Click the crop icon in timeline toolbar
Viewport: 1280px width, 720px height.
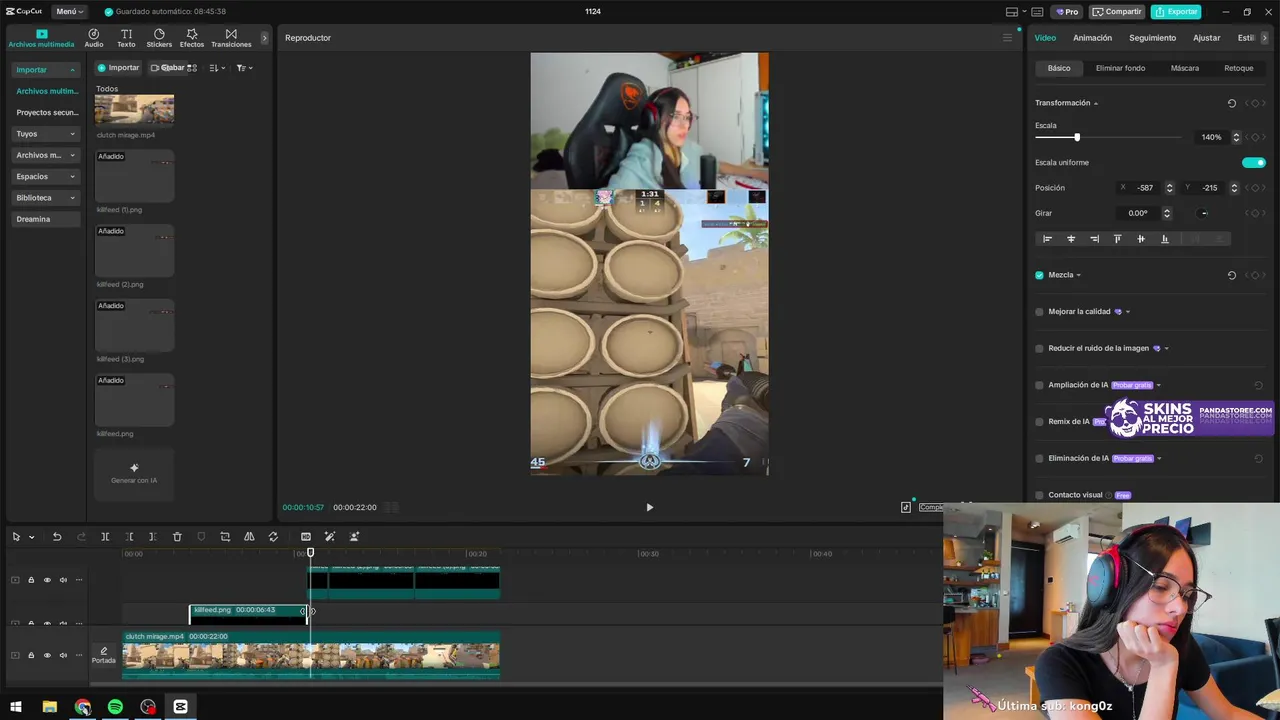pyautogui.click(x=225, y=537)
